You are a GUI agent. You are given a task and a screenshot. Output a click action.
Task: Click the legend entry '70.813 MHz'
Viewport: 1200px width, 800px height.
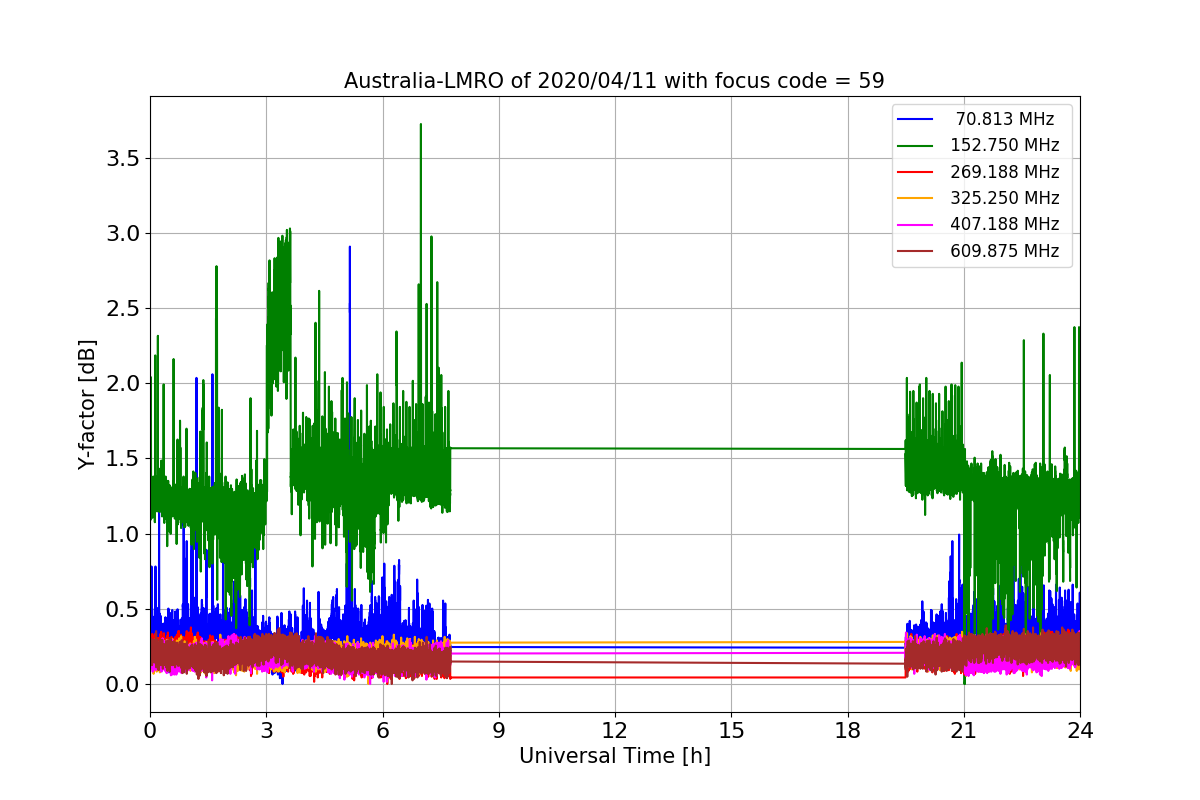pos(1005,119)
